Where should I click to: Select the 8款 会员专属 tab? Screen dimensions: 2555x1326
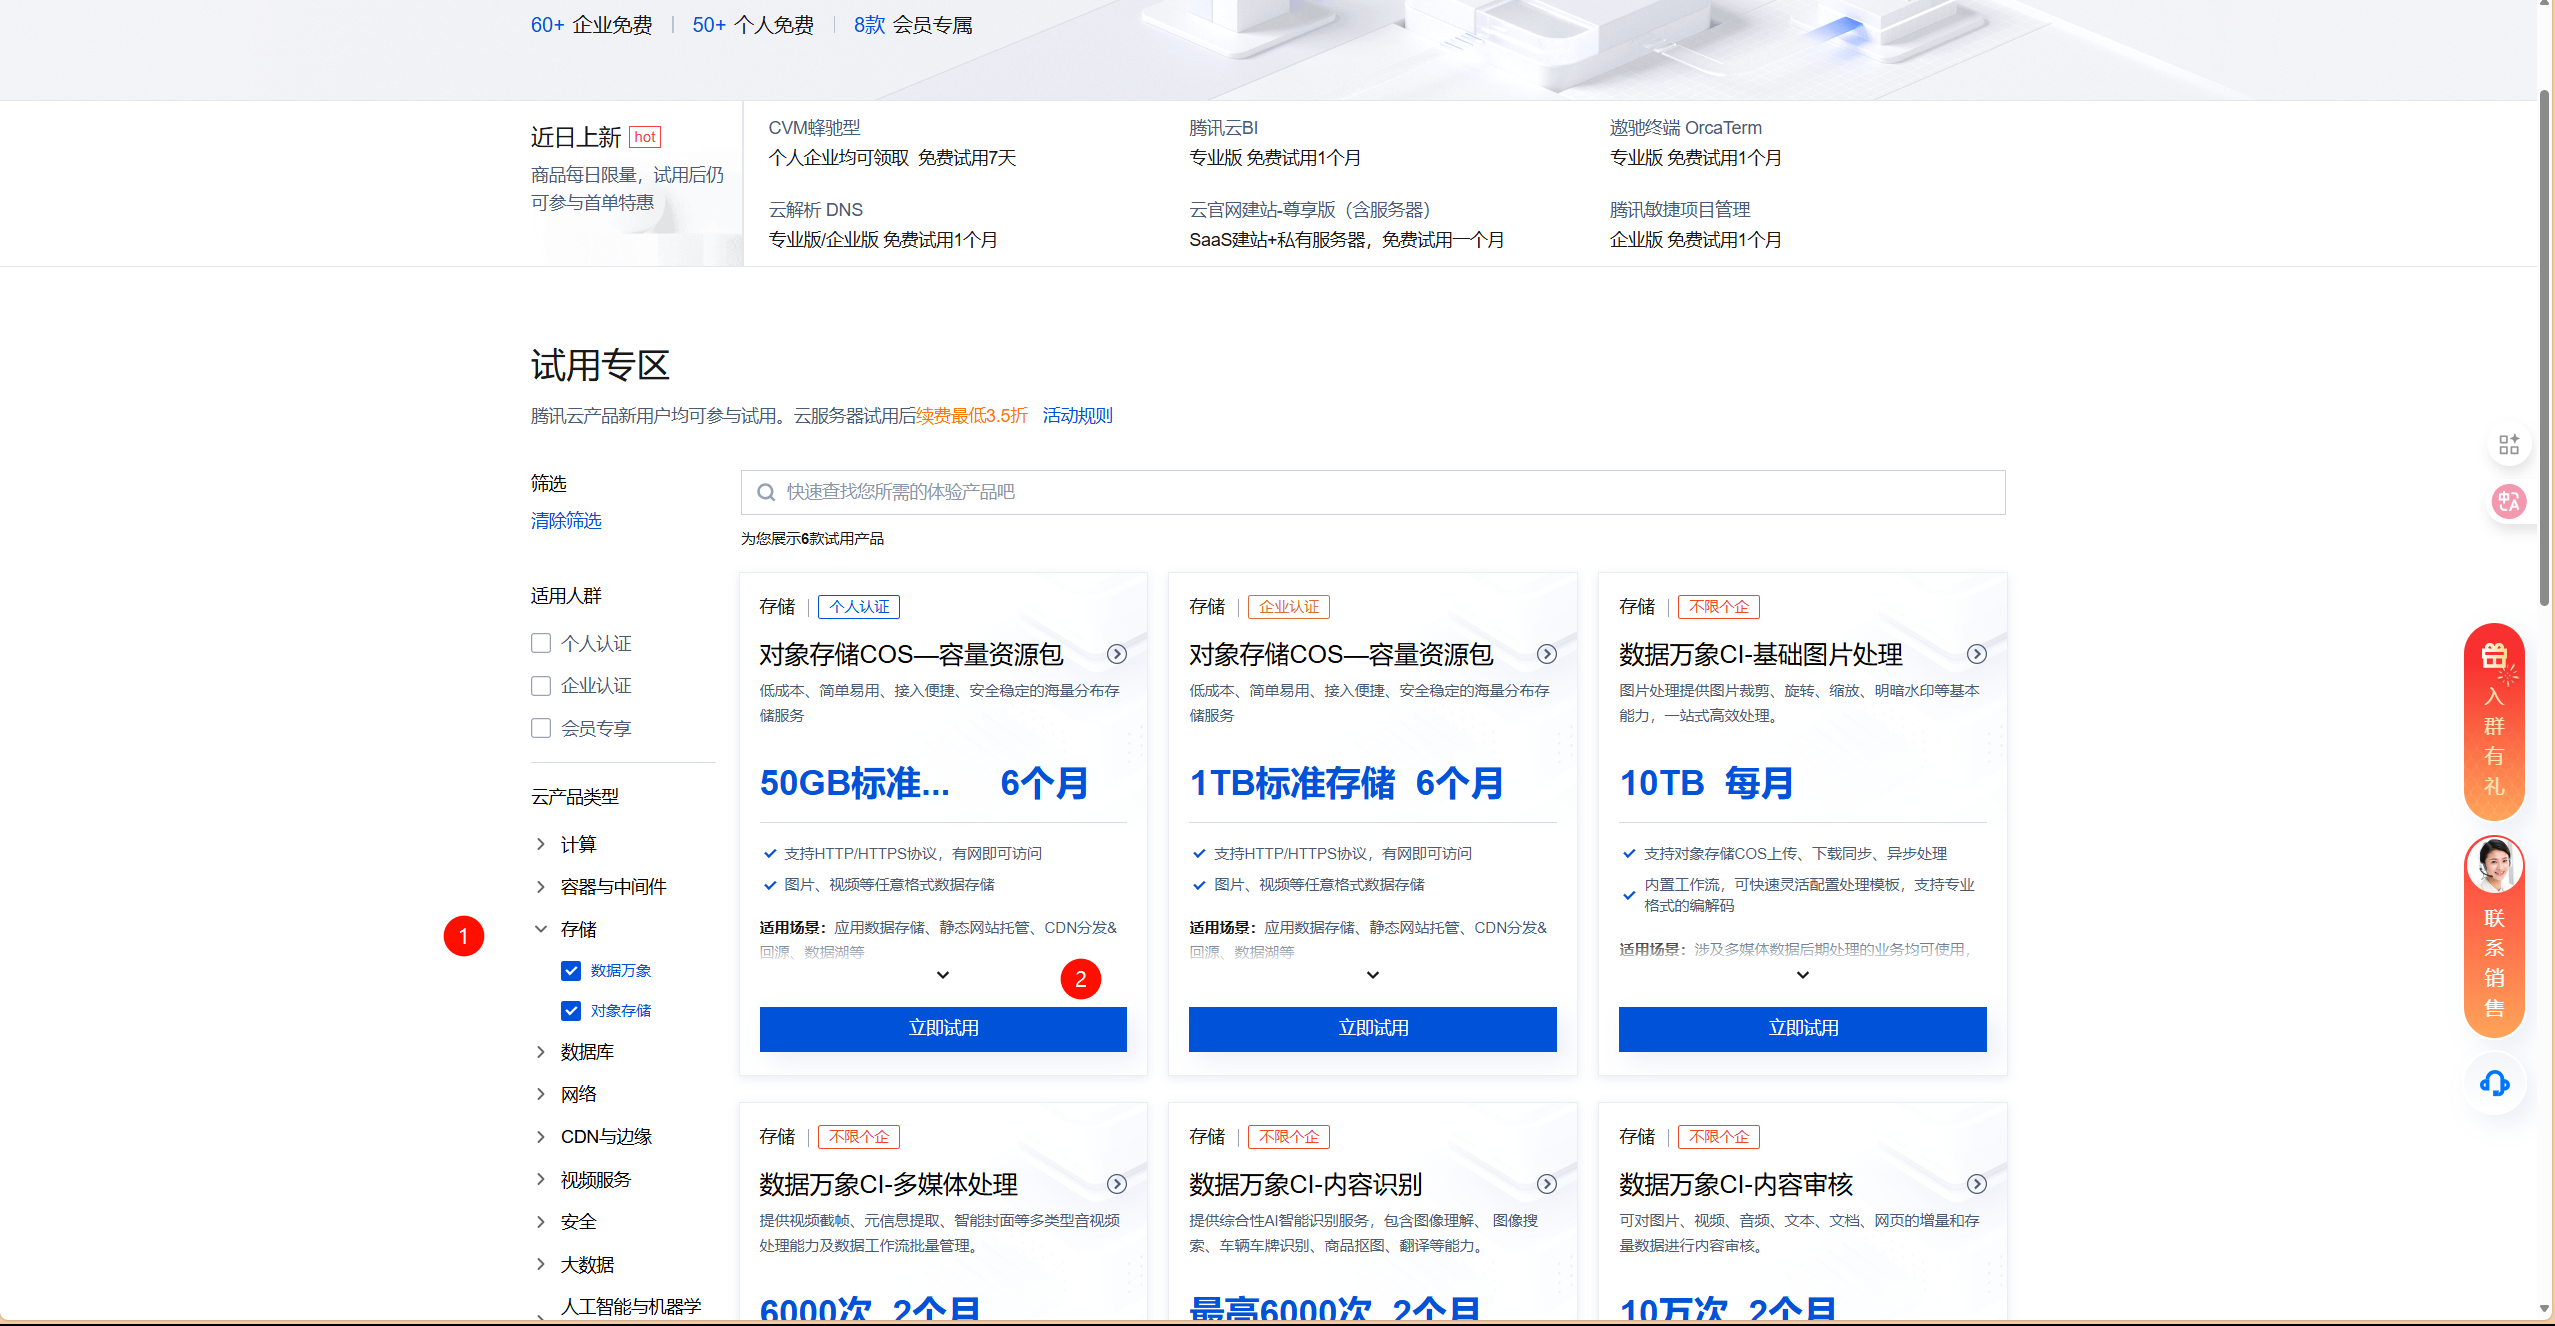[913, 25]
